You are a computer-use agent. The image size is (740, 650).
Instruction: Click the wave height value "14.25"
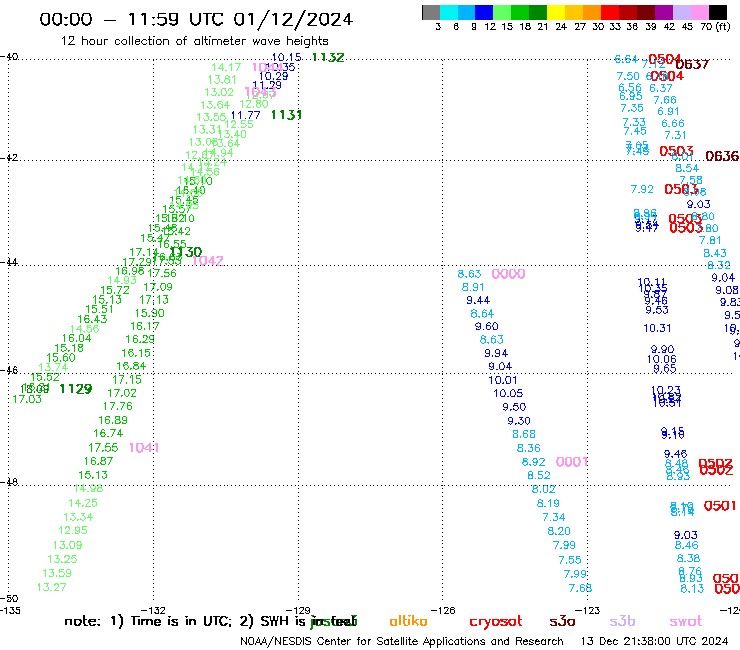[83, 503]
